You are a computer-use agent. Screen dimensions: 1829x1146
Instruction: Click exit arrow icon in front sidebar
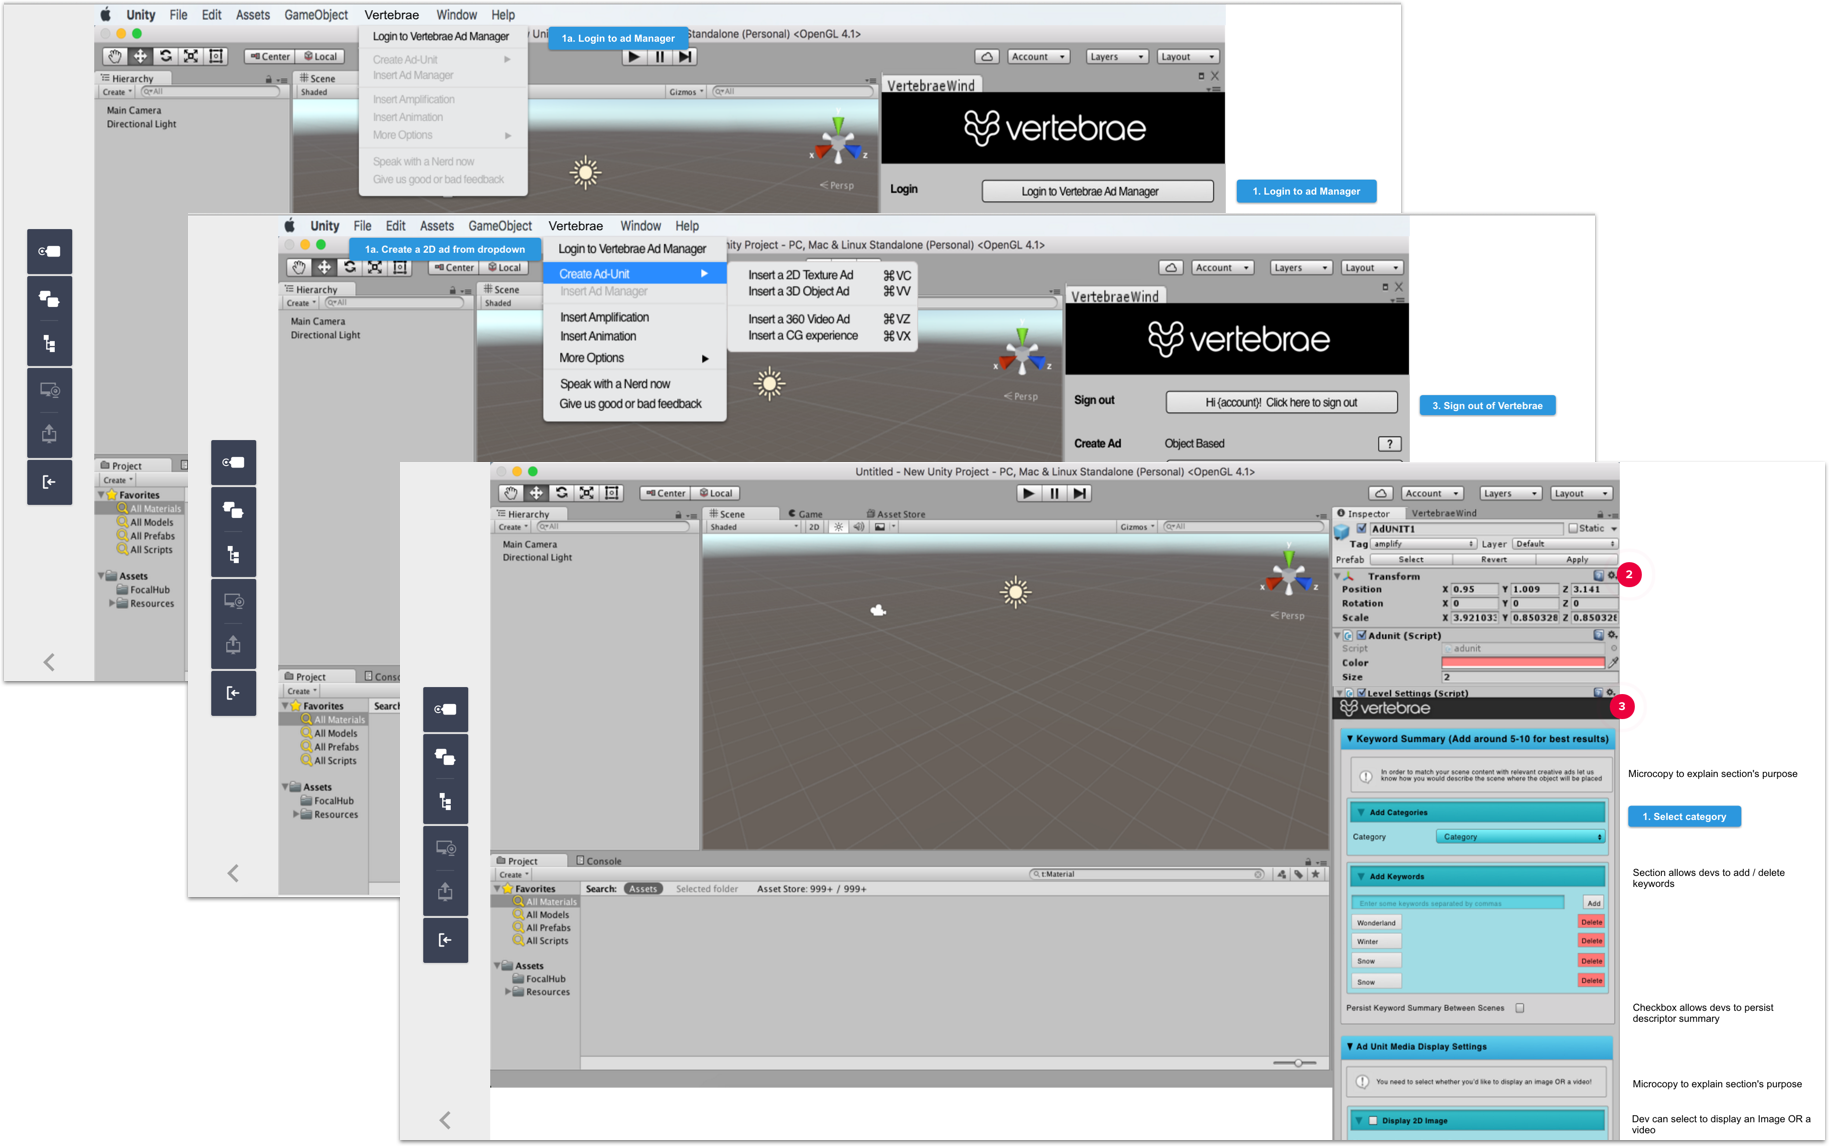445,940
